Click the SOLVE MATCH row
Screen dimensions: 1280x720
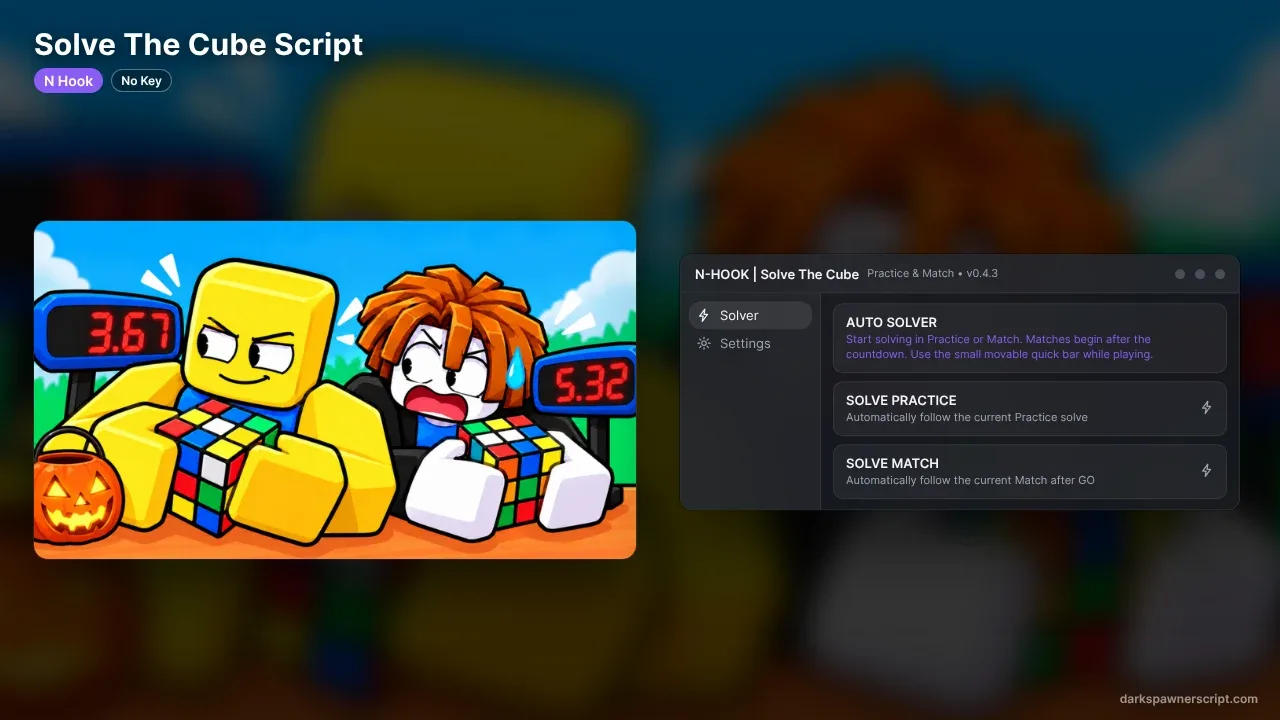pos(1030,471)
